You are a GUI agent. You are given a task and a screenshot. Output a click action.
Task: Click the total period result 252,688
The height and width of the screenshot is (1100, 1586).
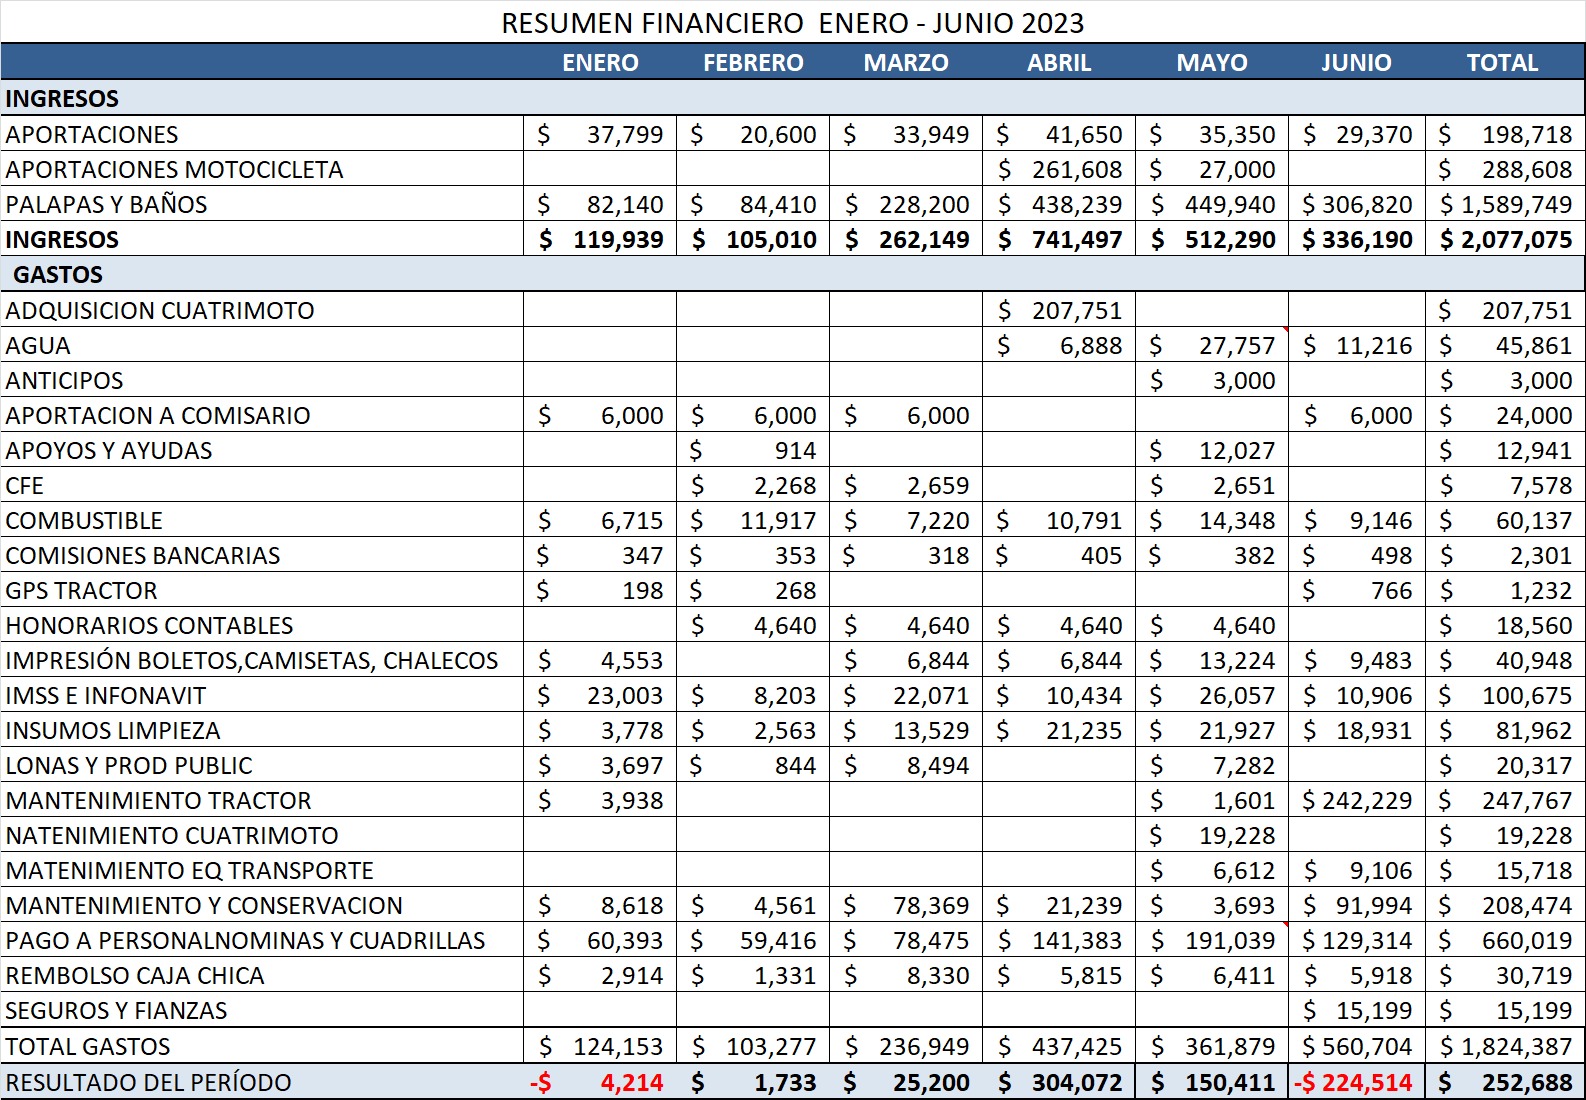(x=1527, y=1082)
